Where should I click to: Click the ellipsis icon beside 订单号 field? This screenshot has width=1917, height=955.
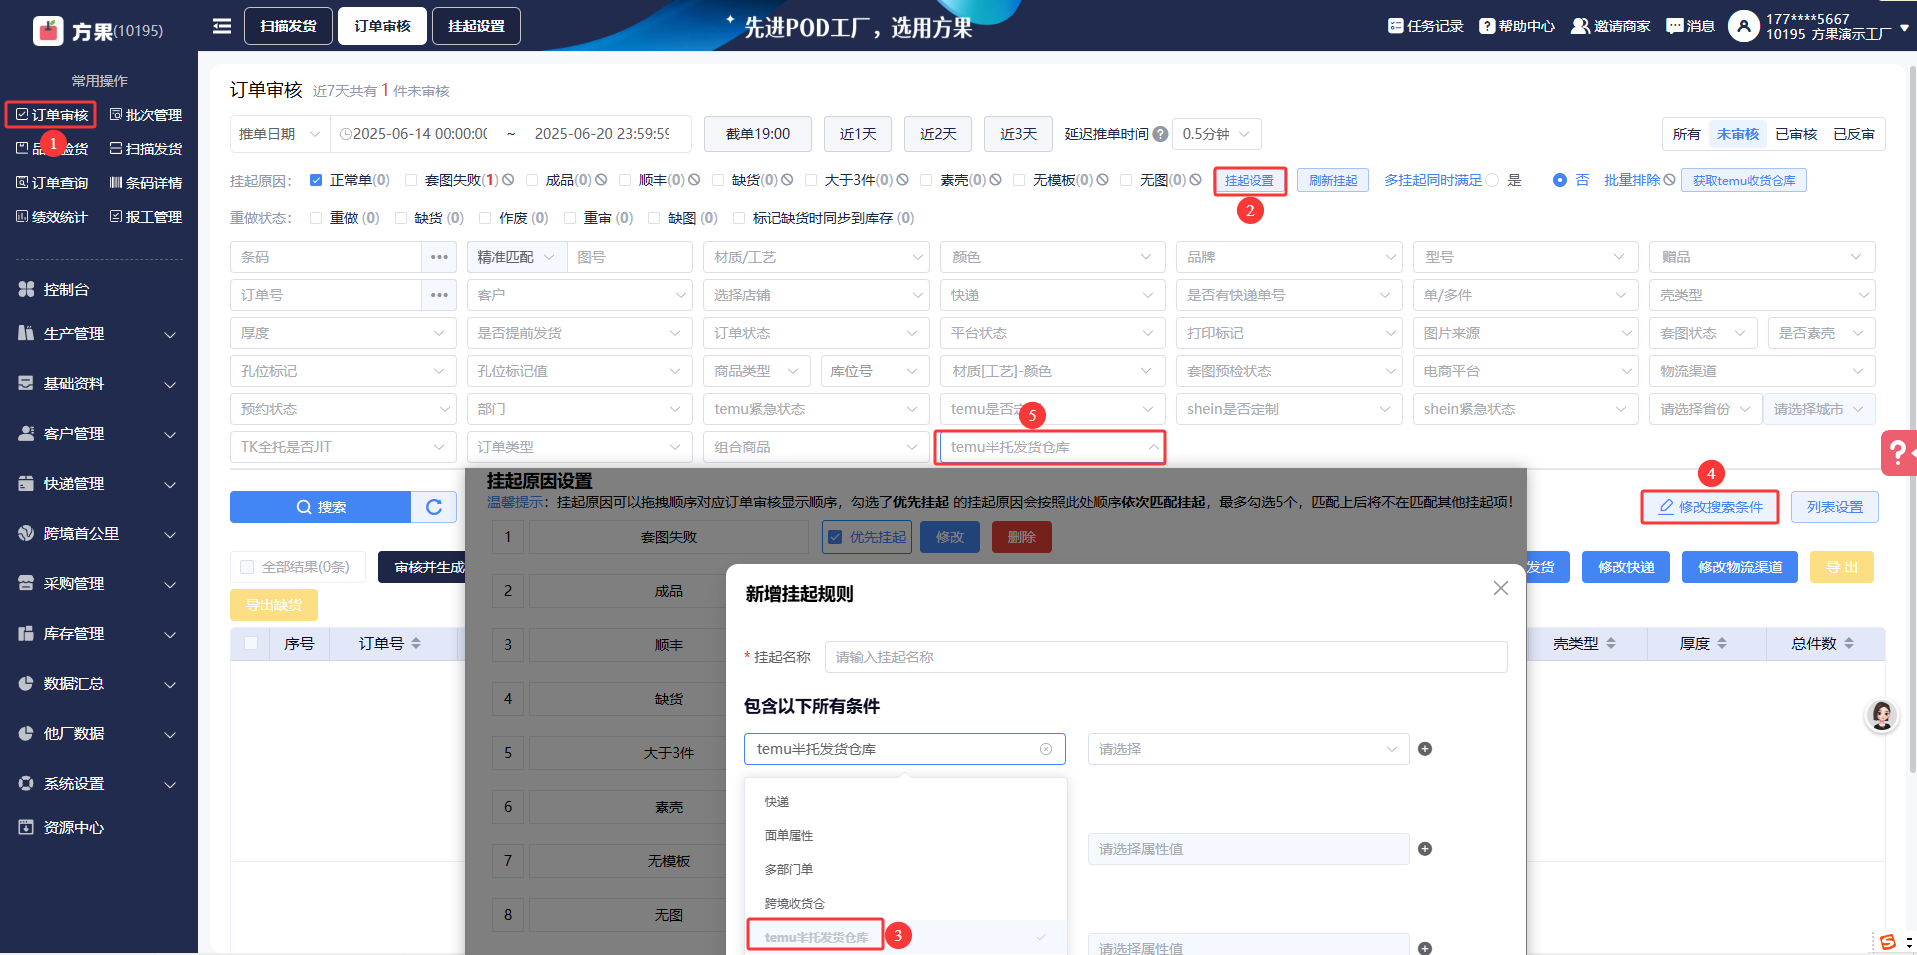click(439, 295)
